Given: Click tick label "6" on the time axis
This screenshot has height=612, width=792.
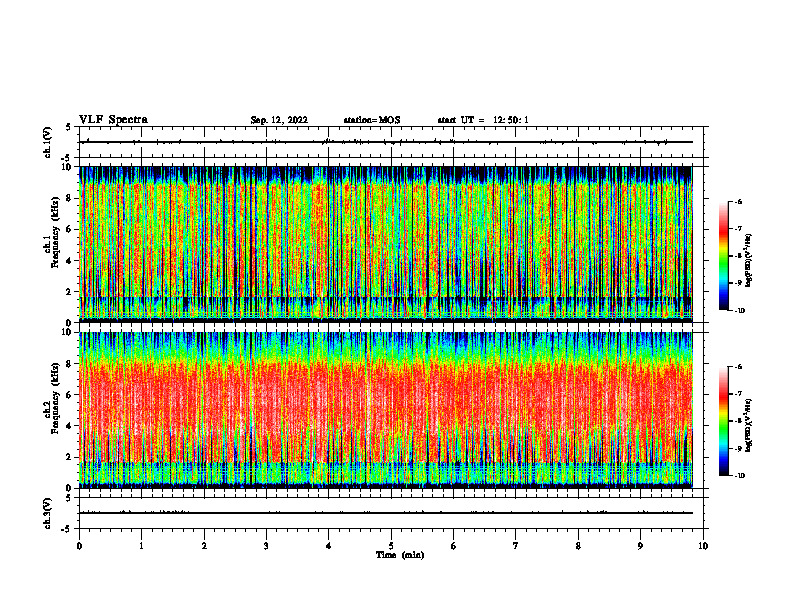Looking at the screenshot, I should pos(454,546).
